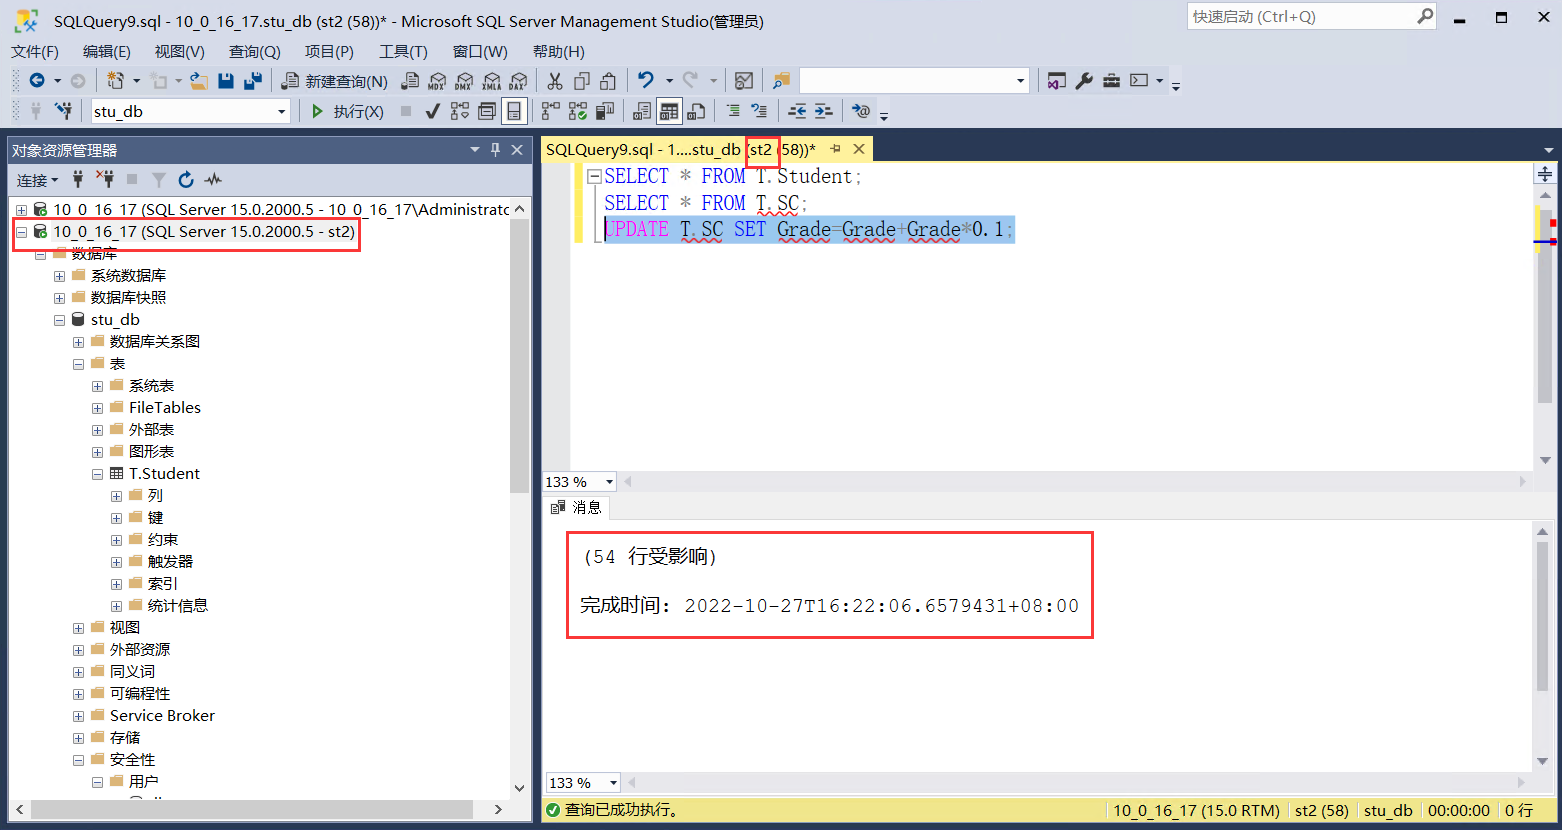The image size is (1562, 830).
Task: Open a new DMX query
Action: point(464,81)
